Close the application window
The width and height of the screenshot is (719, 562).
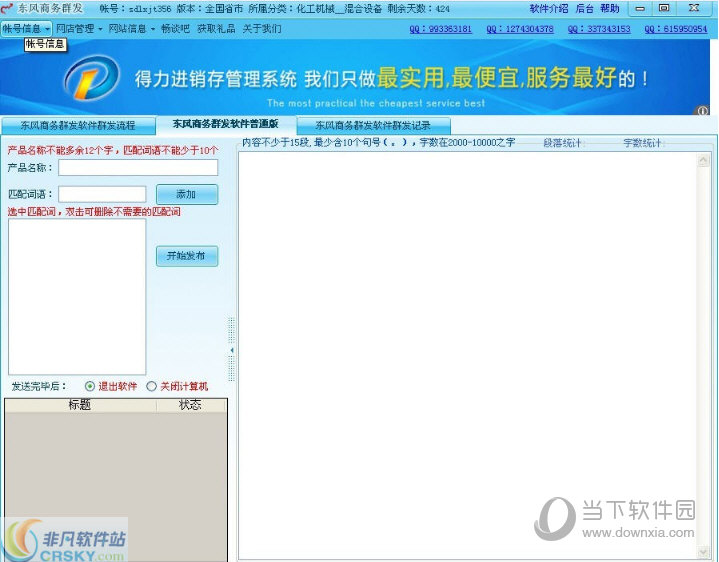[694, 8]
